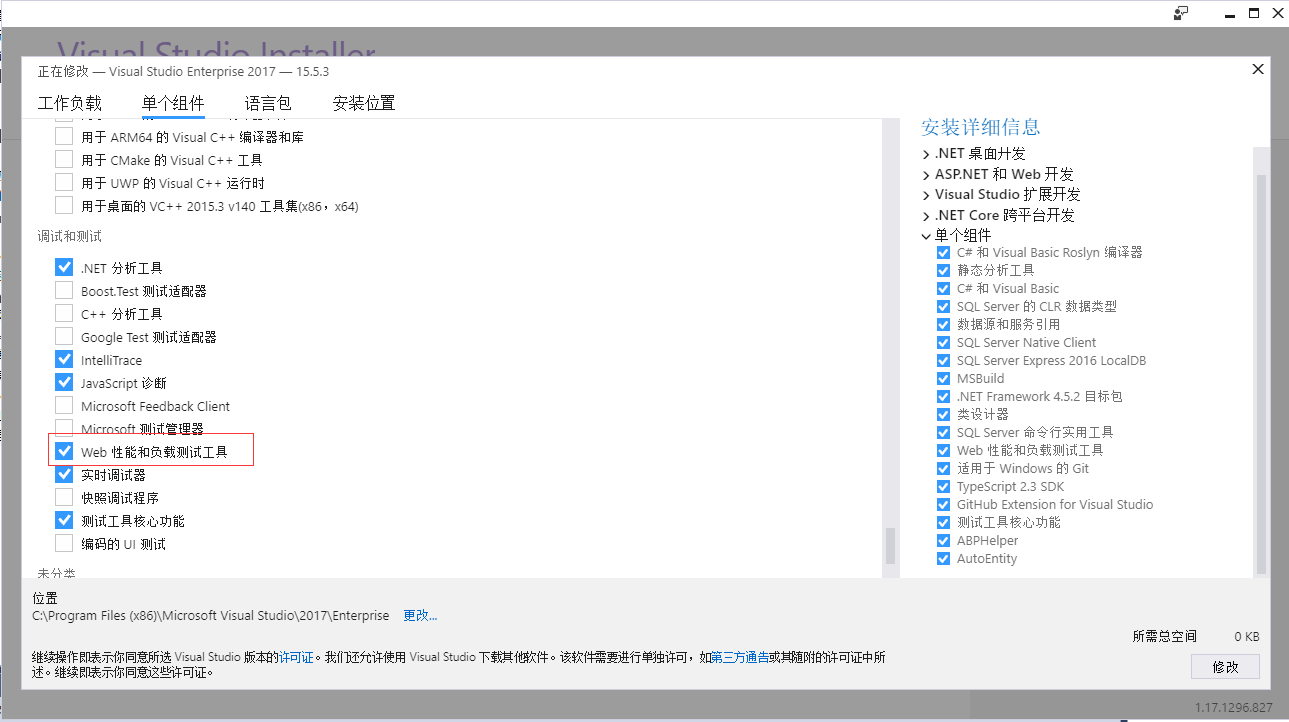Minimize the Visual Studio Installer window
1289x722 pixels.
(1229, 13)
